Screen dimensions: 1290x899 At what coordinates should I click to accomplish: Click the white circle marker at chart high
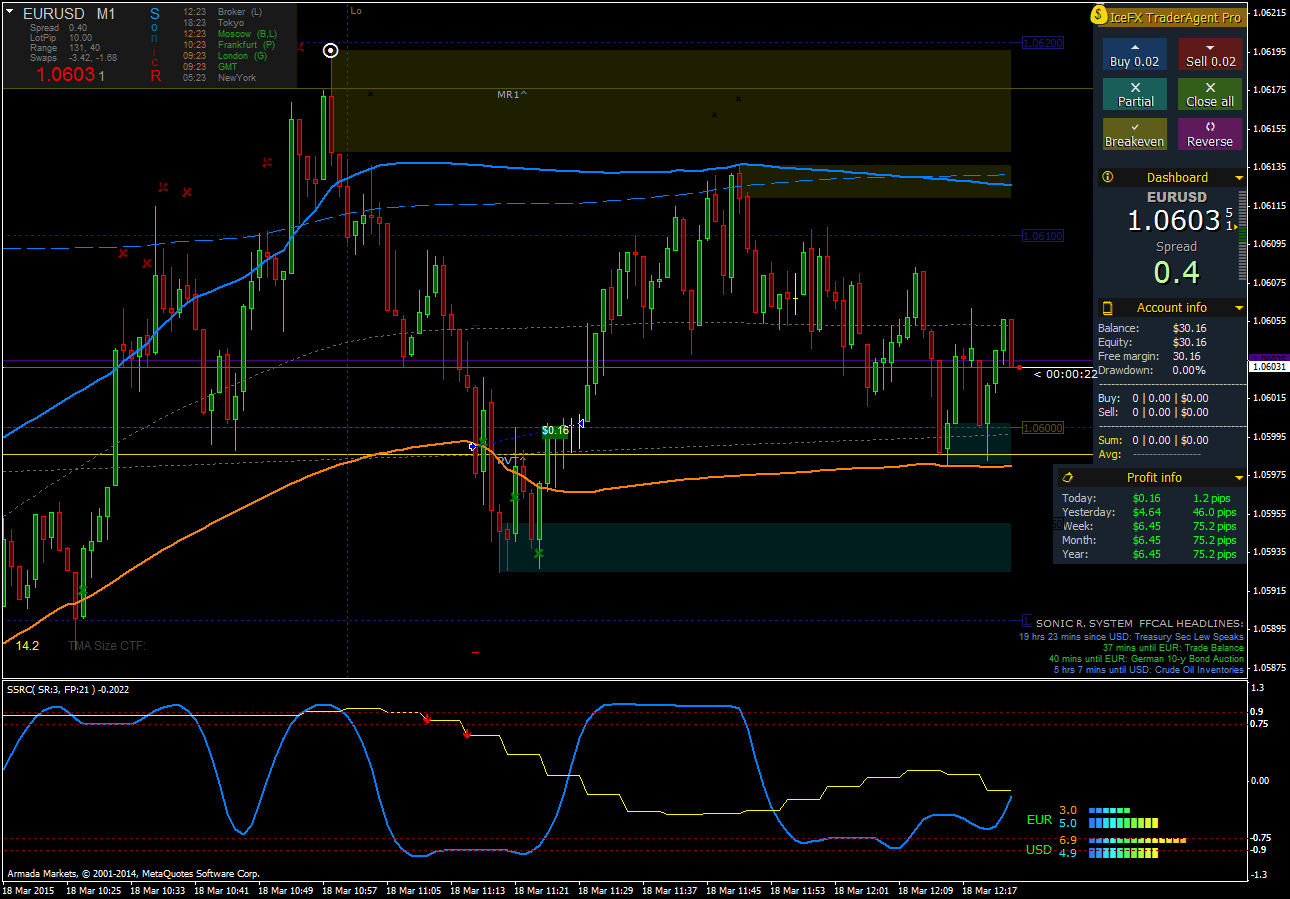pos(331,50)
